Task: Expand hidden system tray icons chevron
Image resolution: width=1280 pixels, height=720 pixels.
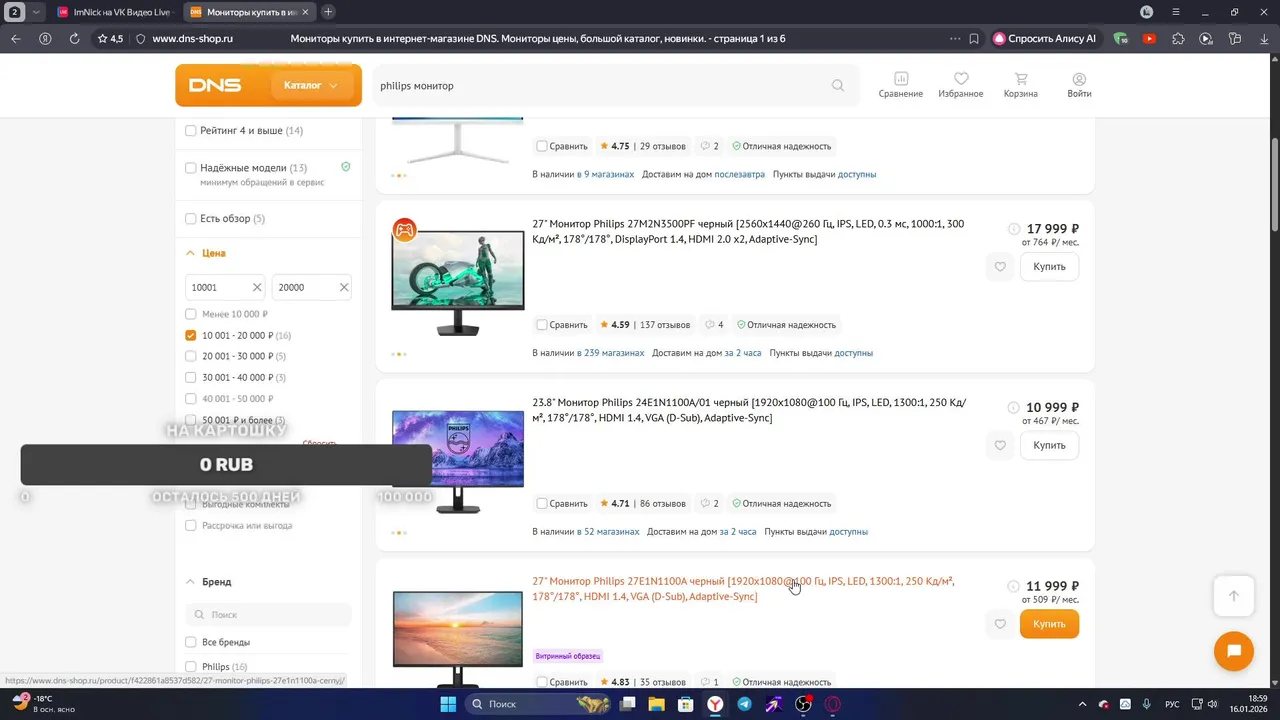Action: tap(1083, 704)
